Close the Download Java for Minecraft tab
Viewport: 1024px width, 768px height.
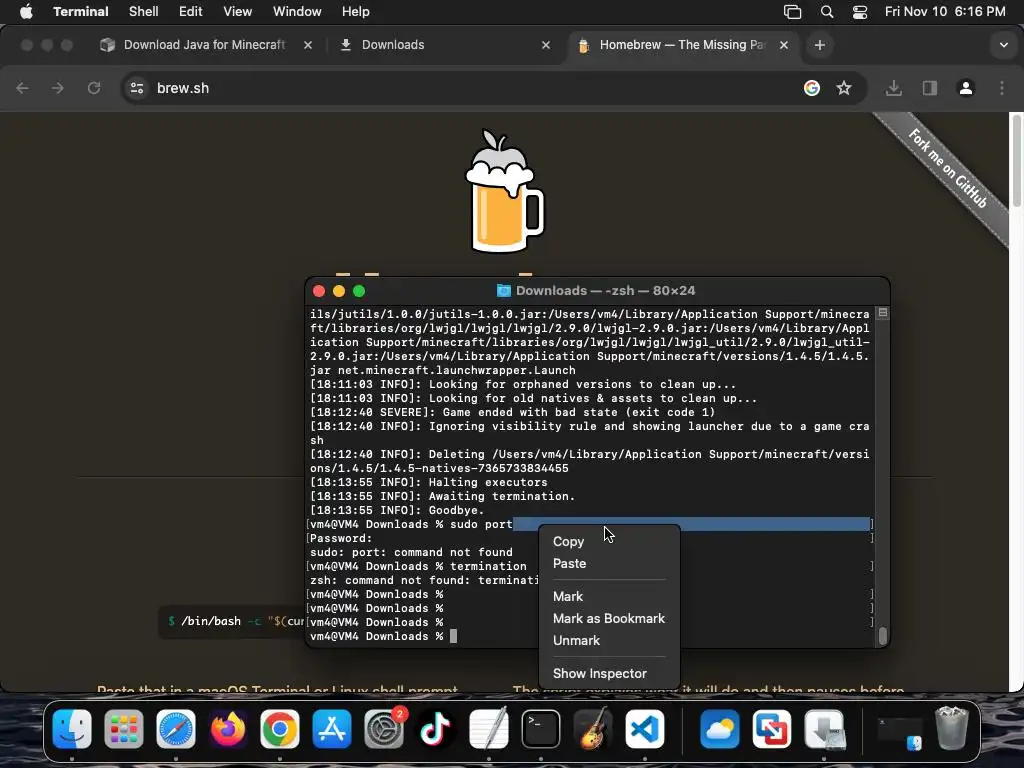308,45
